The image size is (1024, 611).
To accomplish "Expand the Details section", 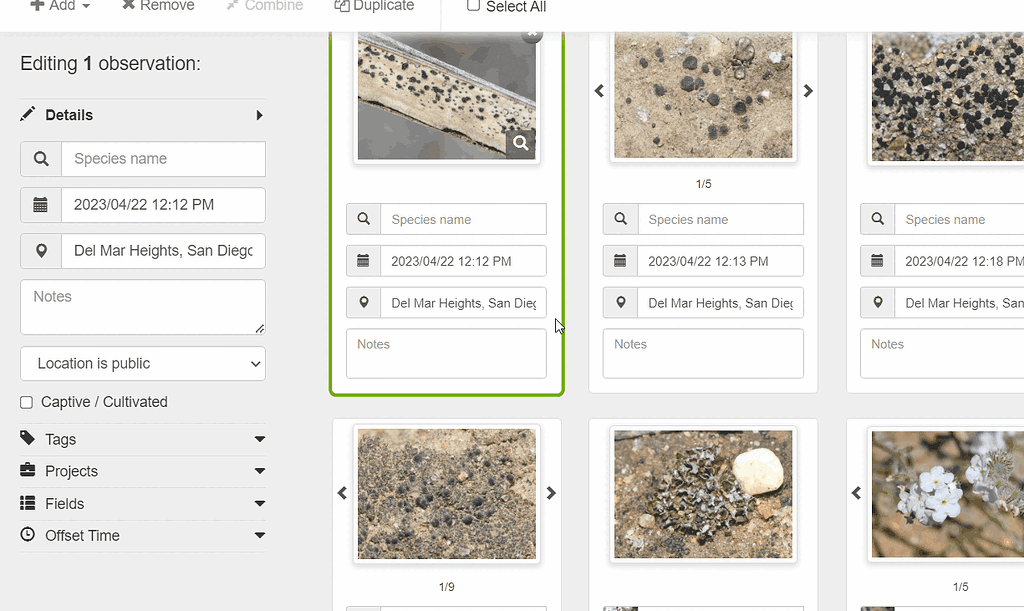I will coord(259,115).
